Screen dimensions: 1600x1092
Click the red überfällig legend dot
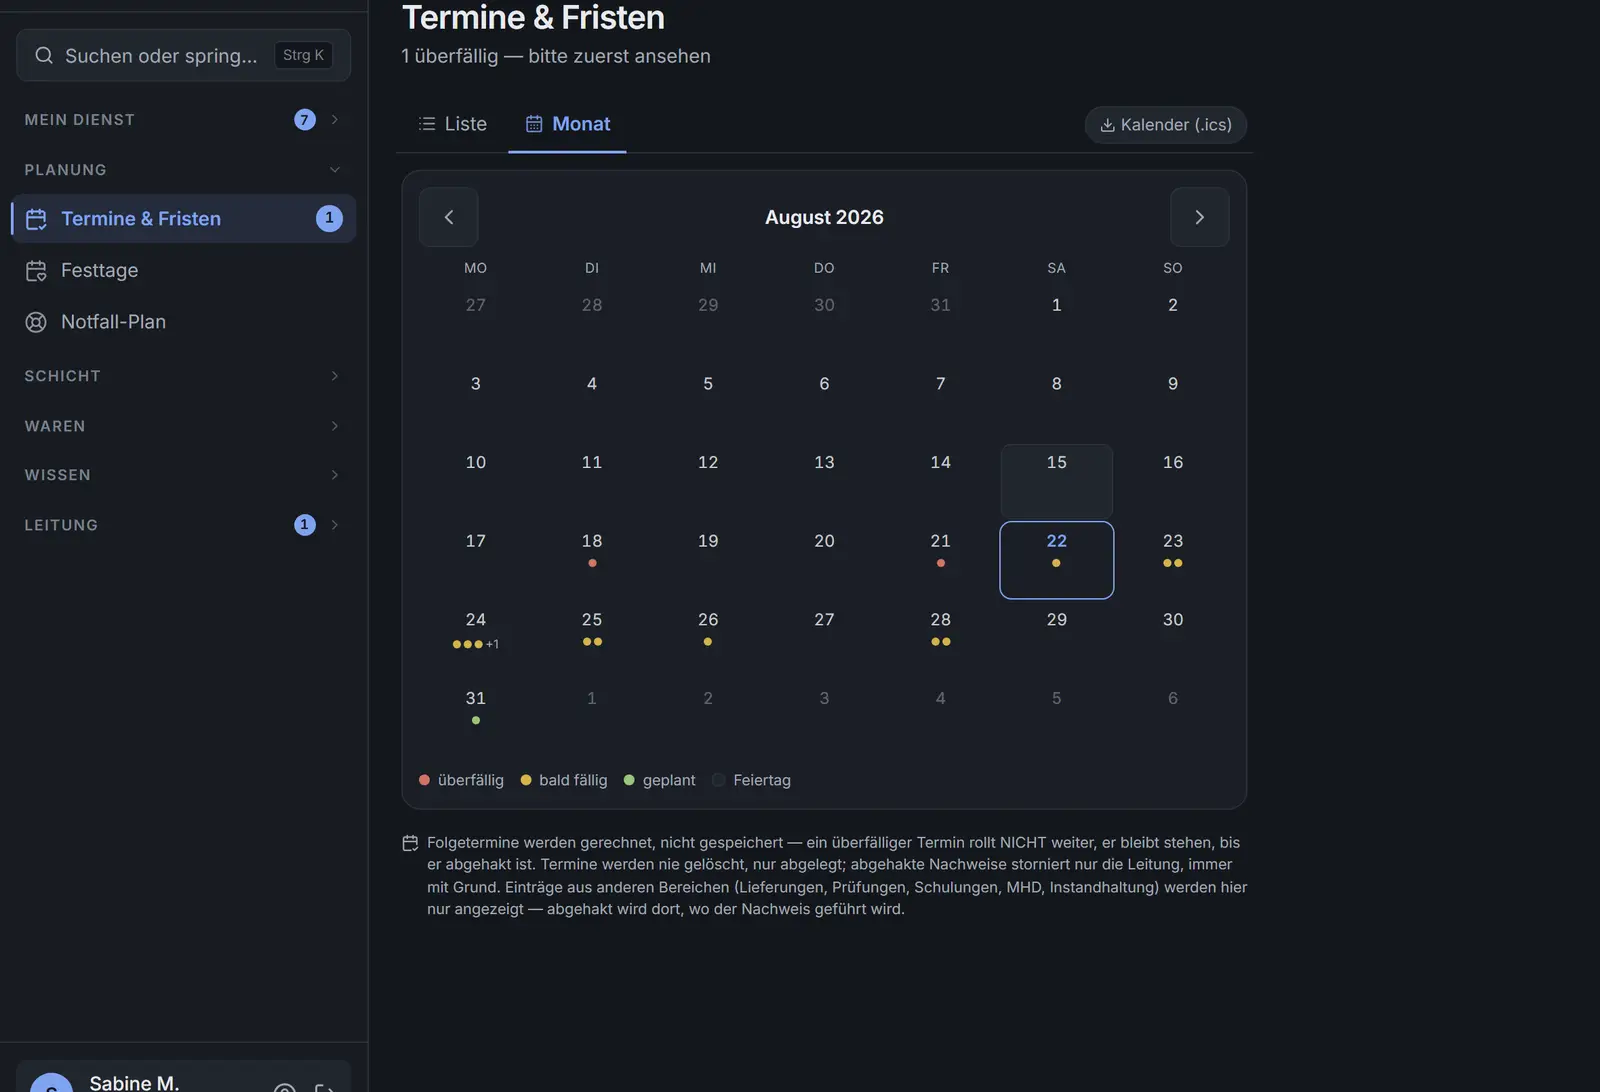[424, 780]
